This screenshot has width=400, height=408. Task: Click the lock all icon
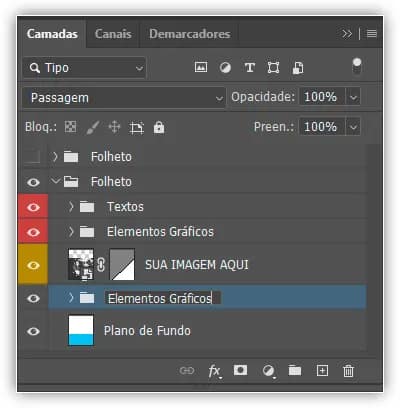pyautogui.click(x=159, y=127)
